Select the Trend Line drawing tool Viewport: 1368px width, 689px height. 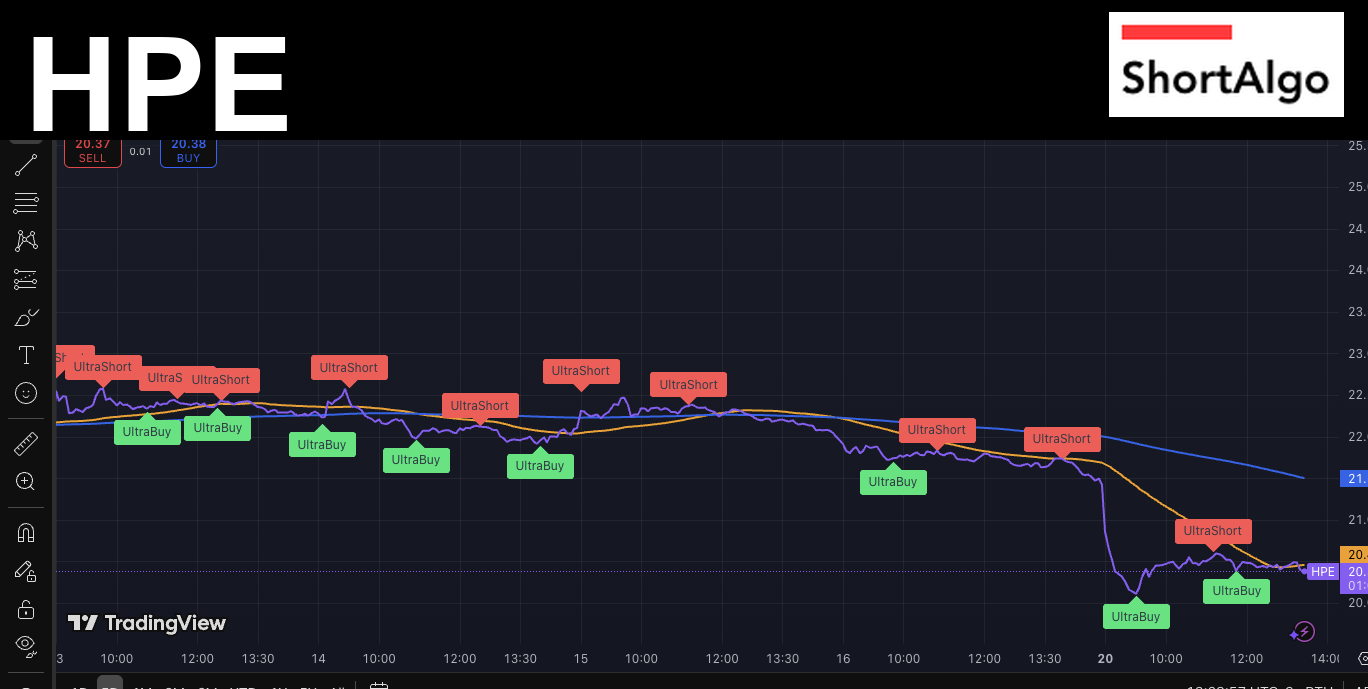coord(26,165)
